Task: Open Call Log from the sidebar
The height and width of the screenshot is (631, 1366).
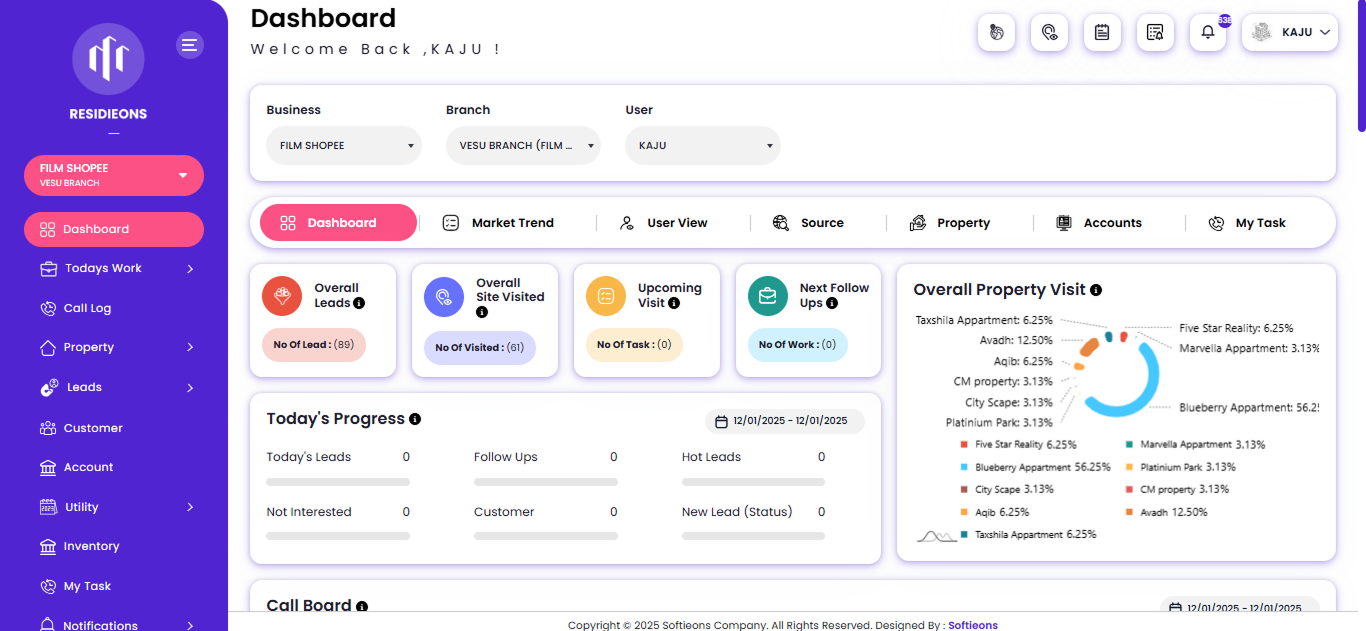Action: [87, 308]
